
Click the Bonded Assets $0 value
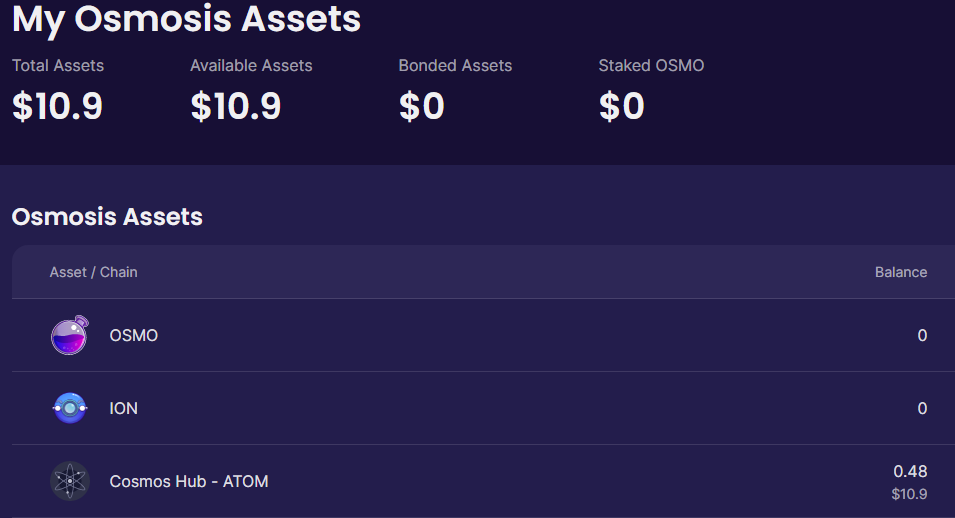tap(421, 106)
